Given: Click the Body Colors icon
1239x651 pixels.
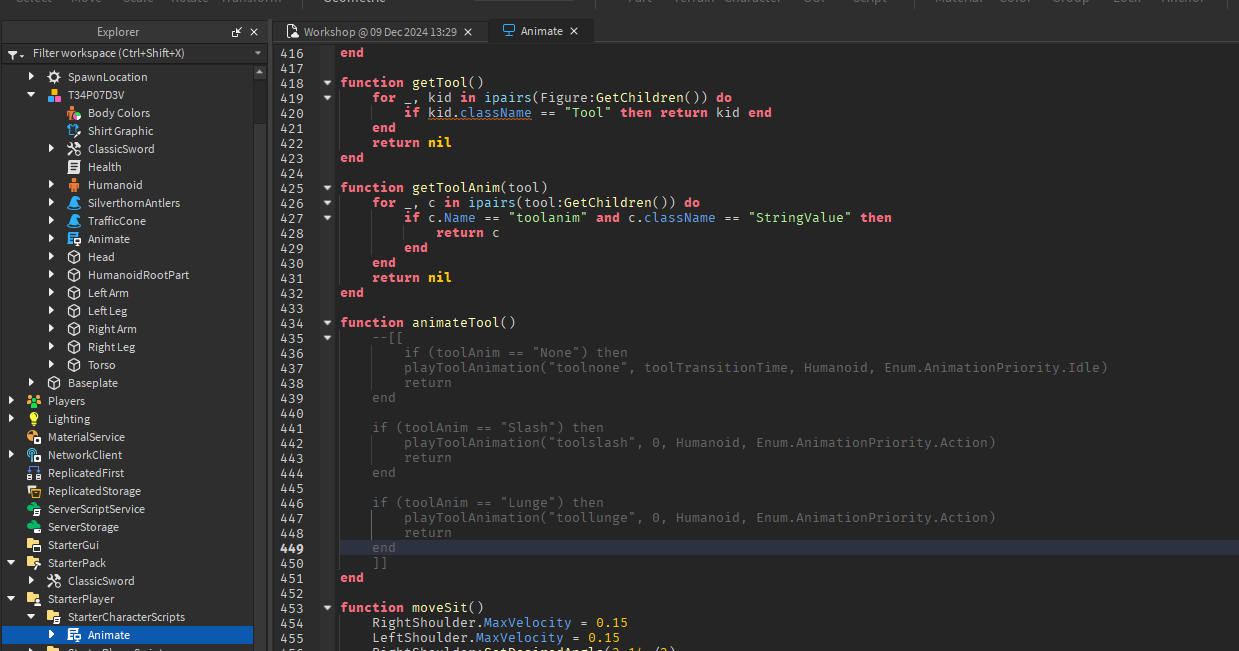Looking at the screenshot, I should 74,112.
